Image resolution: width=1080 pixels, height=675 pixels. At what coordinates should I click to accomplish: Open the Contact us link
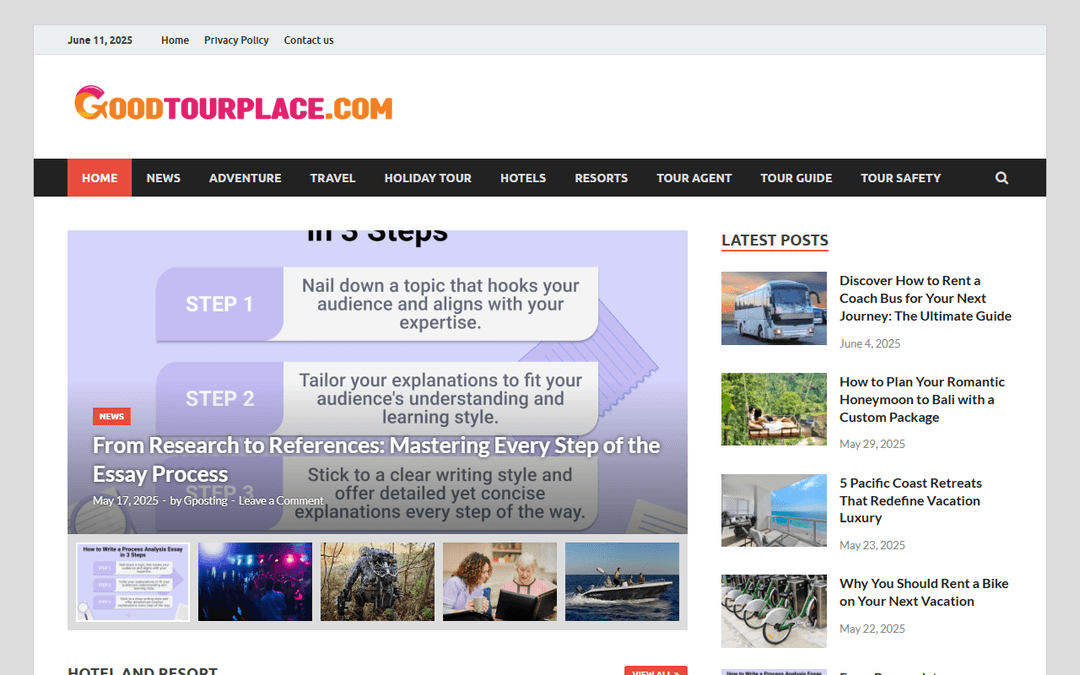[309, 40]
